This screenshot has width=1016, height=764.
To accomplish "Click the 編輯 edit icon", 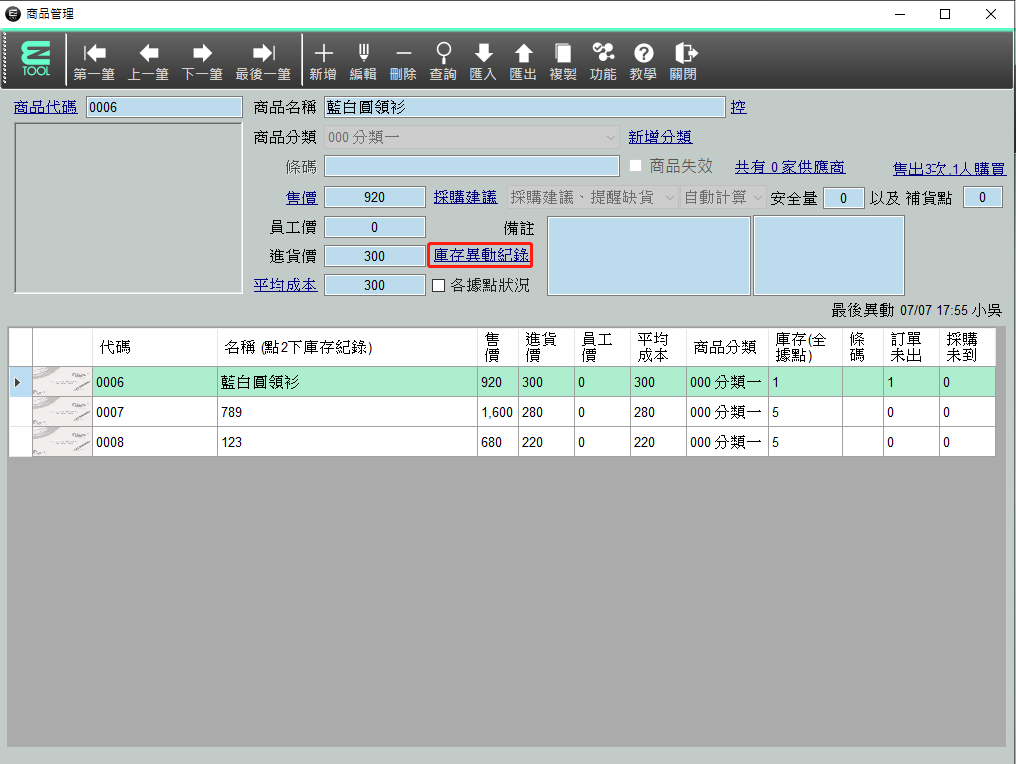I will [x=363, y=61].
